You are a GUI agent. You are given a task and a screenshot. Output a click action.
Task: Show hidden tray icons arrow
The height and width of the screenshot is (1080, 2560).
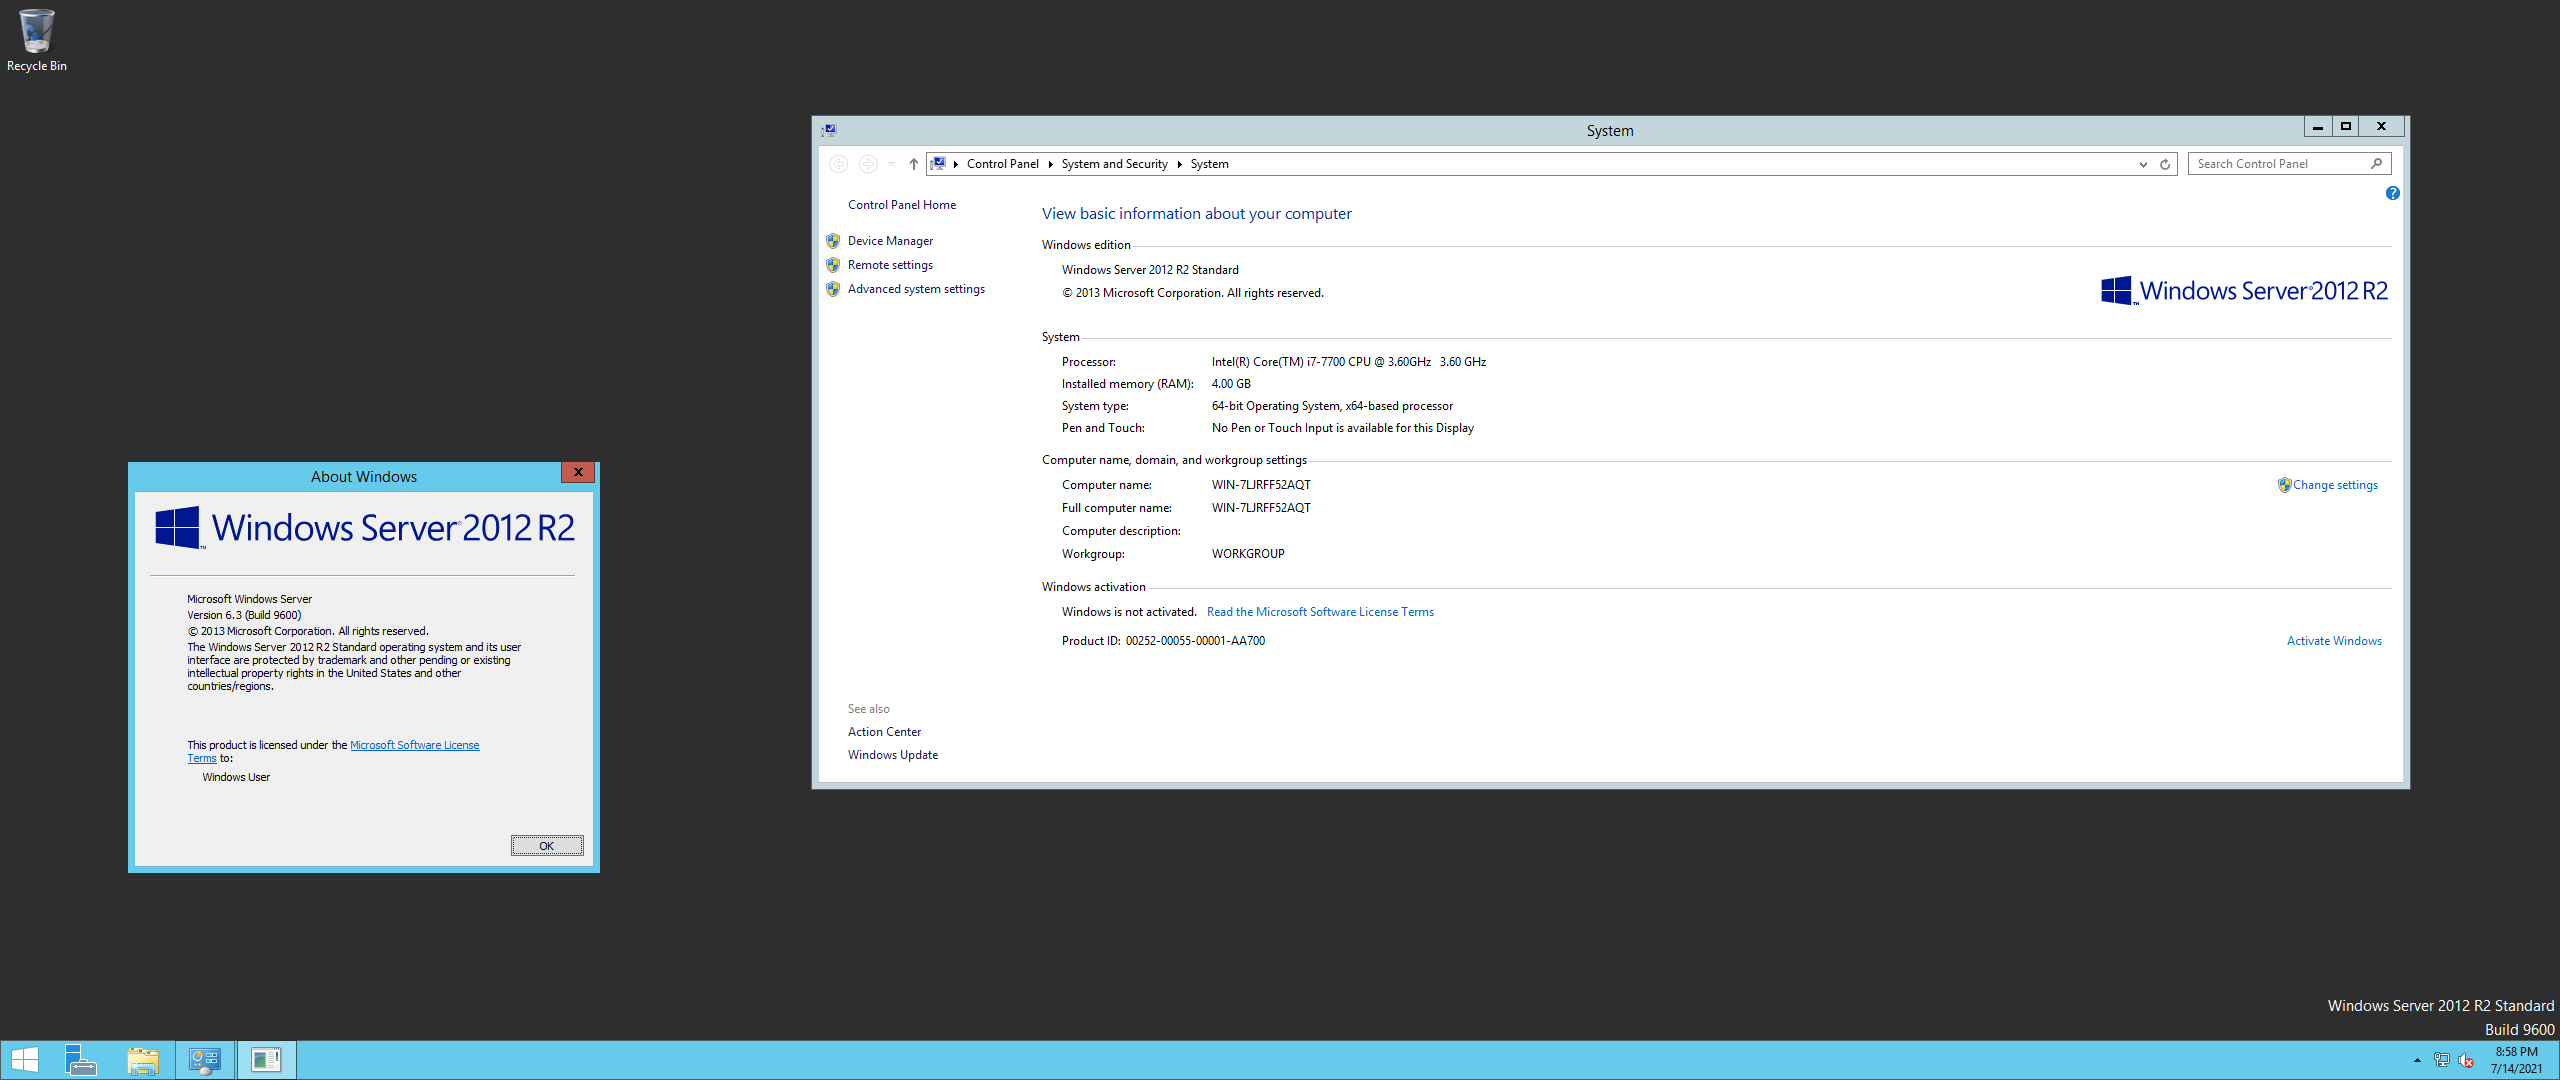[x=2417, y=1060]
